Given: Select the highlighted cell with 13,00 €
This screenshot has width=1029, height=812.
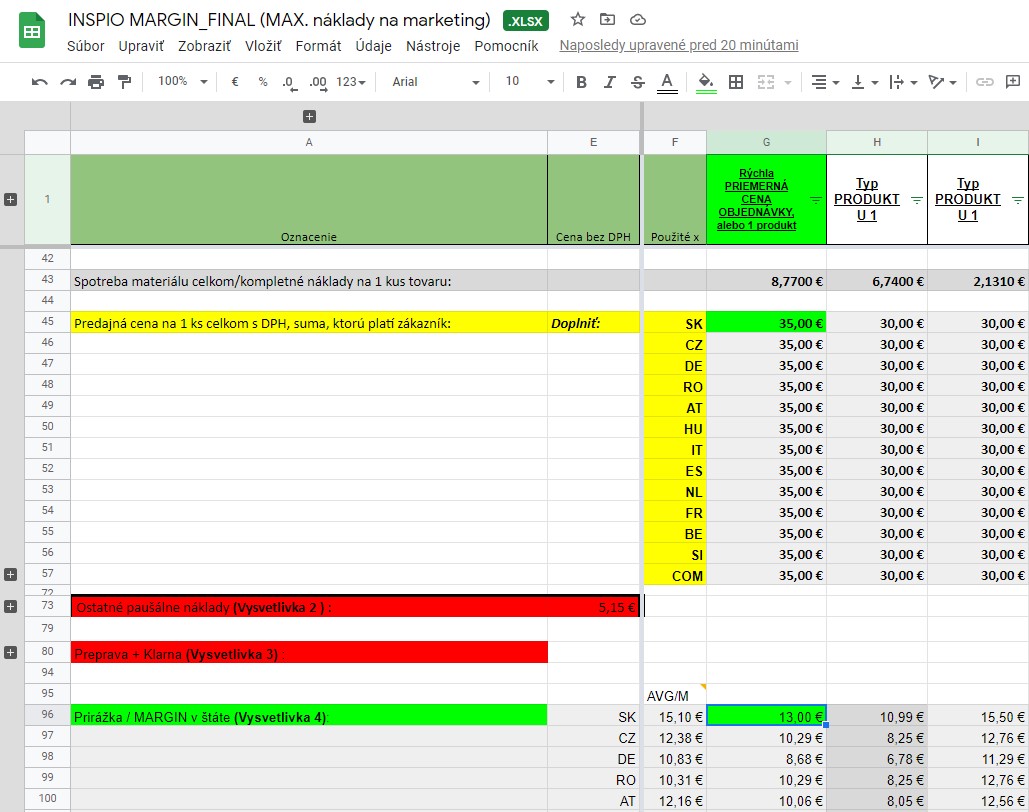Looking at the screenshot, I should tap(766, 716).
